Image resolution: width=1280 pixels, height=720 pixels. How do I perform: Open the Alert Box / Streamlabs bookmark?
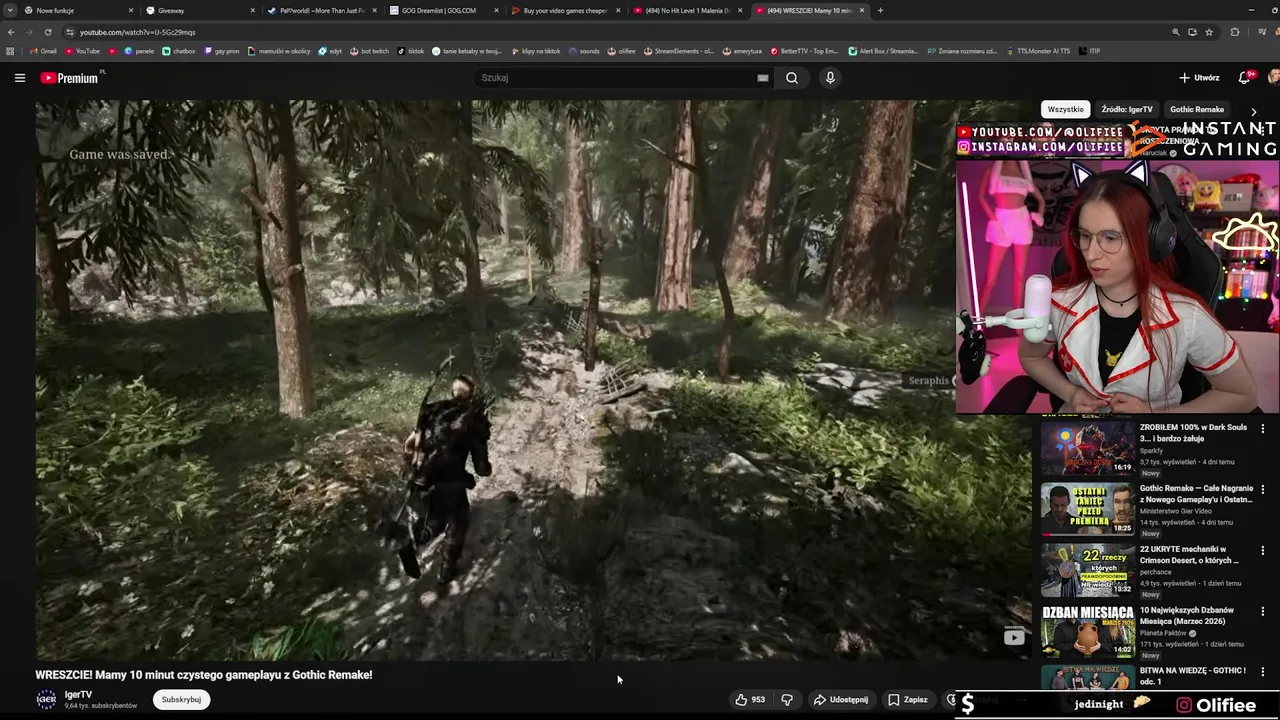[x=883, y=51]
